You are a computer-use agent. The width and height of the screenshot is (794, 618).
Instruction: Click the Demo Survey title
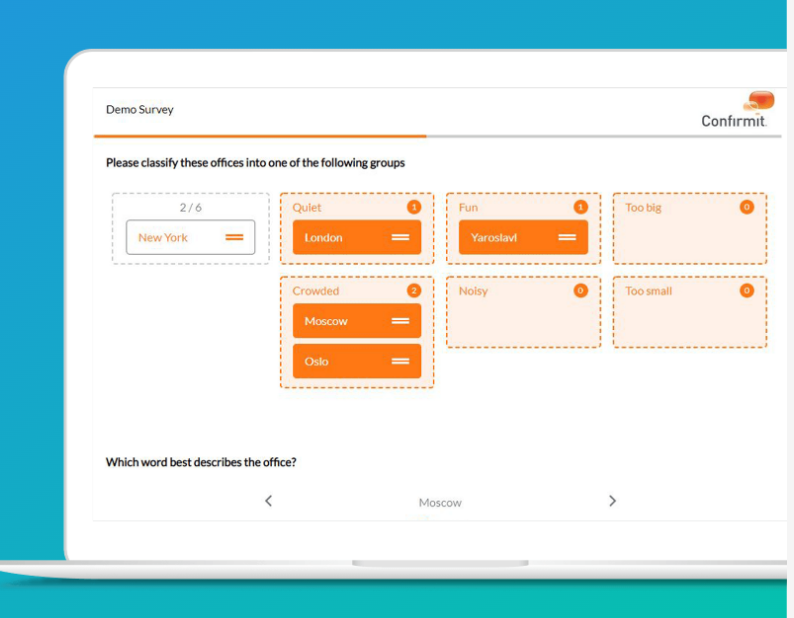point(140,110)
